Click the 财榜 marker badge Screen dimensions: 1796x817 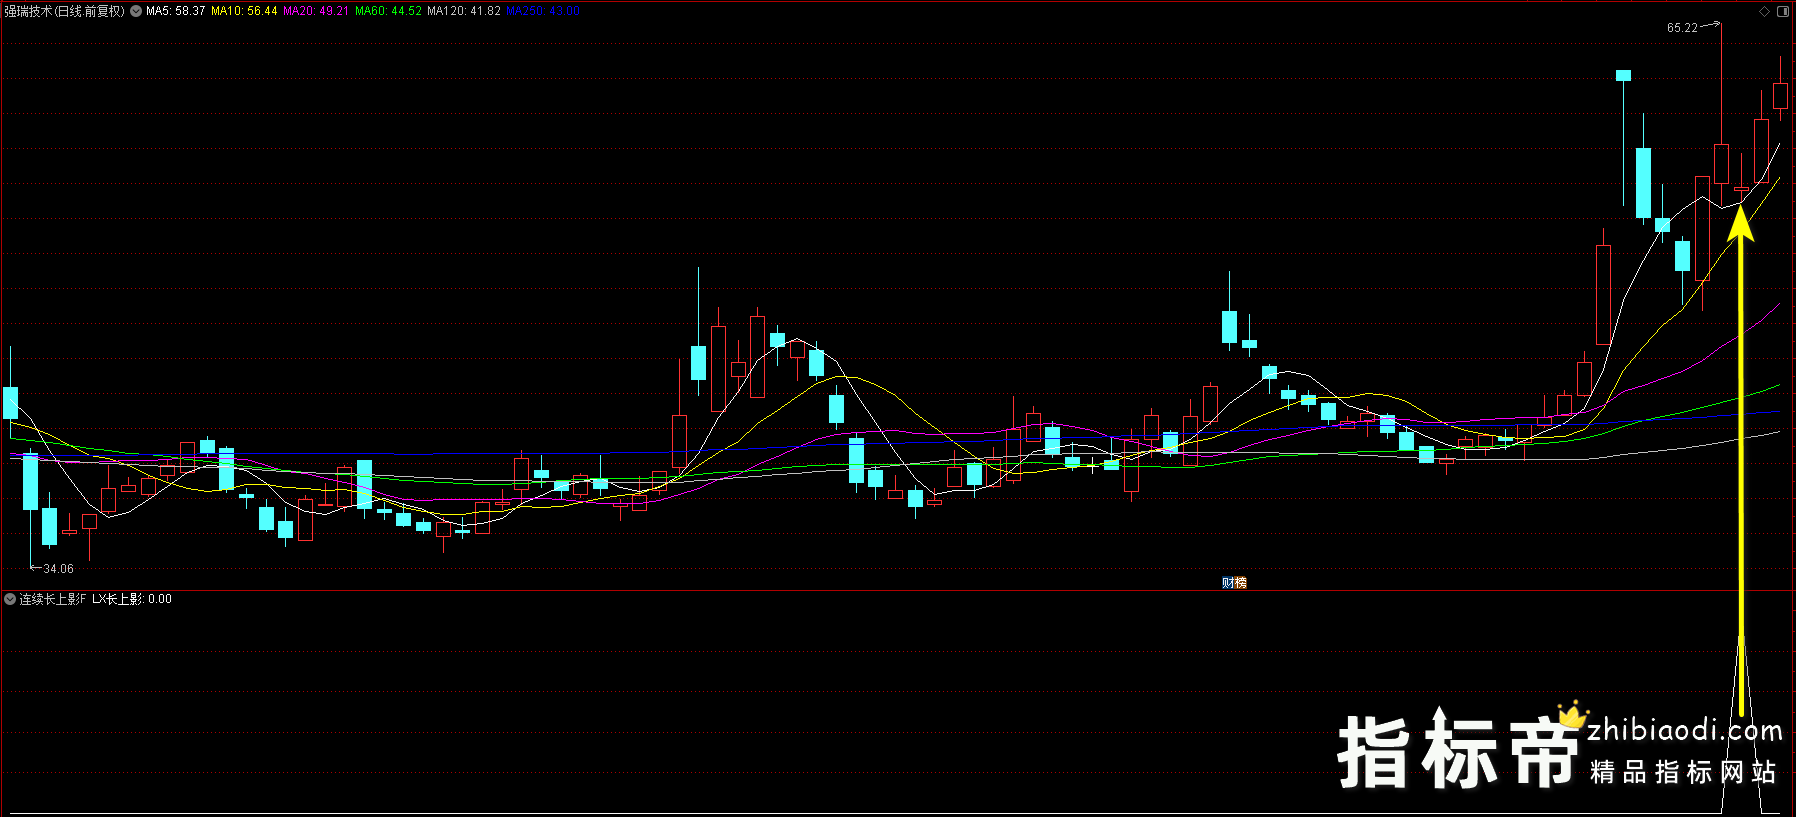point(1234,583)
